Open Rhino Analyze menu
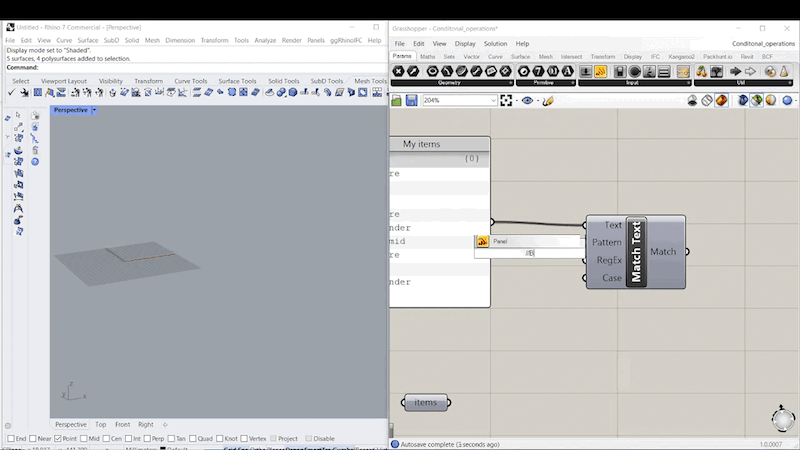The height and width of the screenshot is (450, 800). pyautogui.click(x=265, y=40)
